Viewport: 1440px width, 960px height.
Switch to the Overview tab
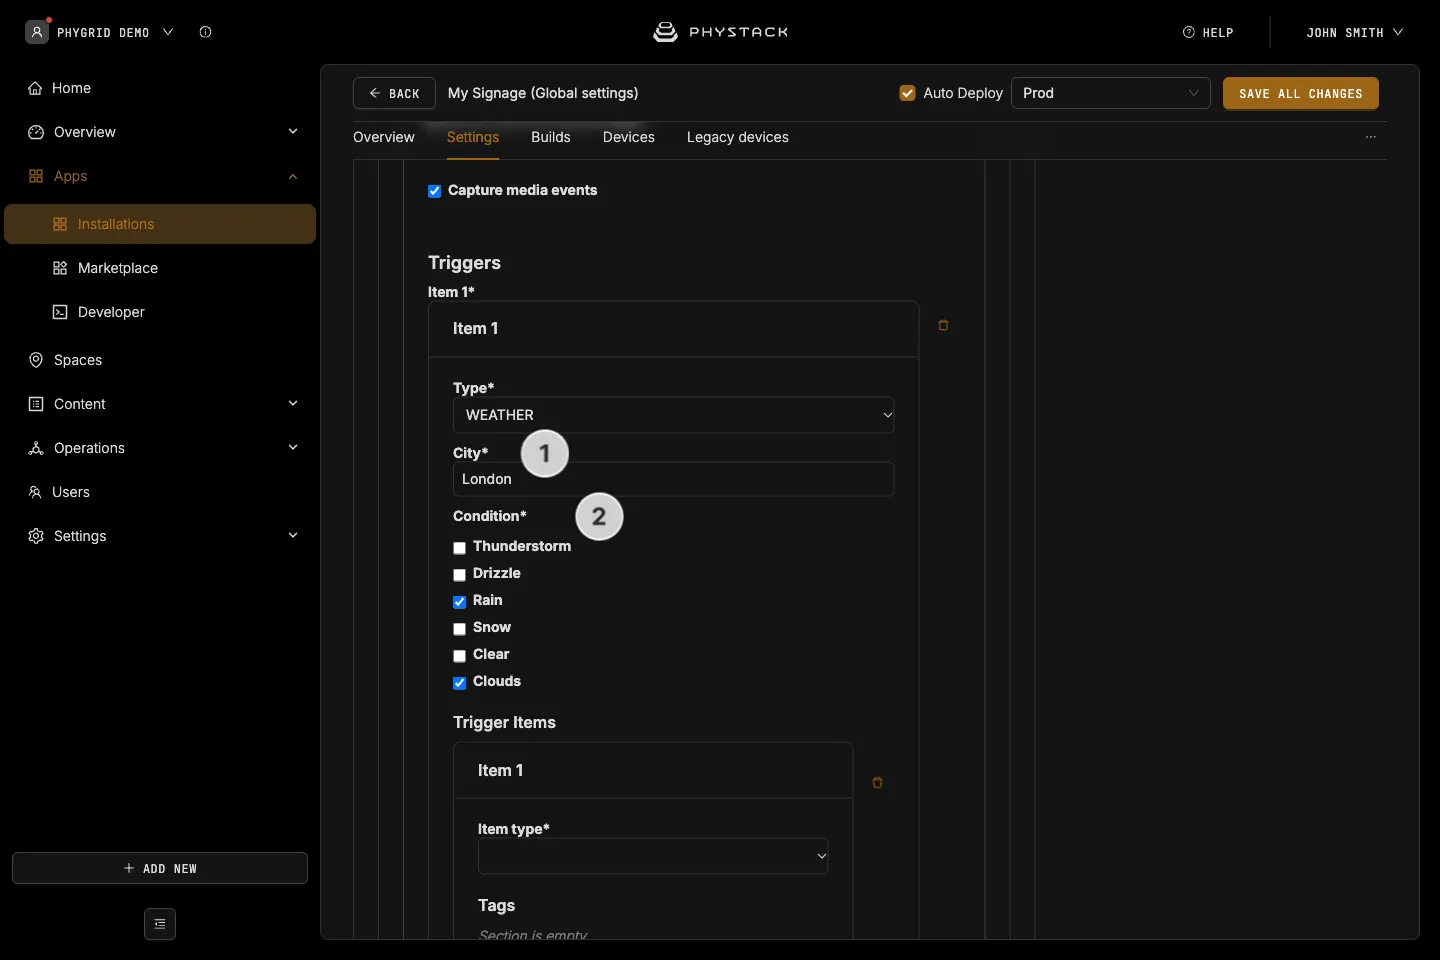click(x=384, y=137)
